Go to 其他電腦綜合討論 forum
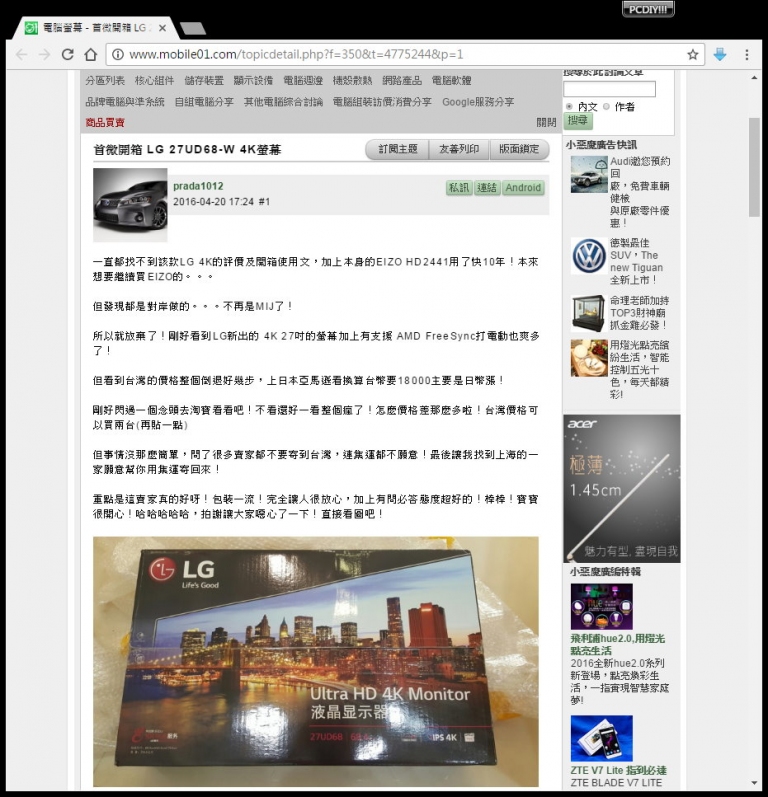768x797 pixels. point(283,102)
